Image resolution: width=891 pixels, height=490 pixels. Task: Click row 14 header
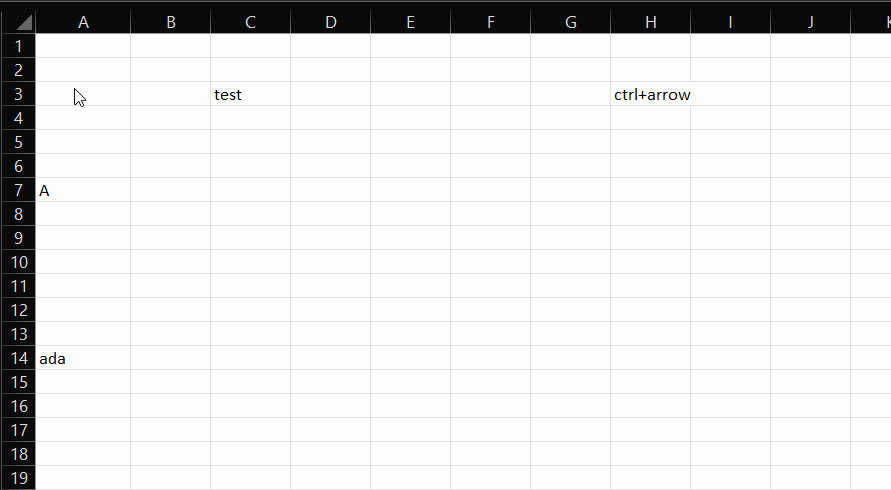point(18,358)
